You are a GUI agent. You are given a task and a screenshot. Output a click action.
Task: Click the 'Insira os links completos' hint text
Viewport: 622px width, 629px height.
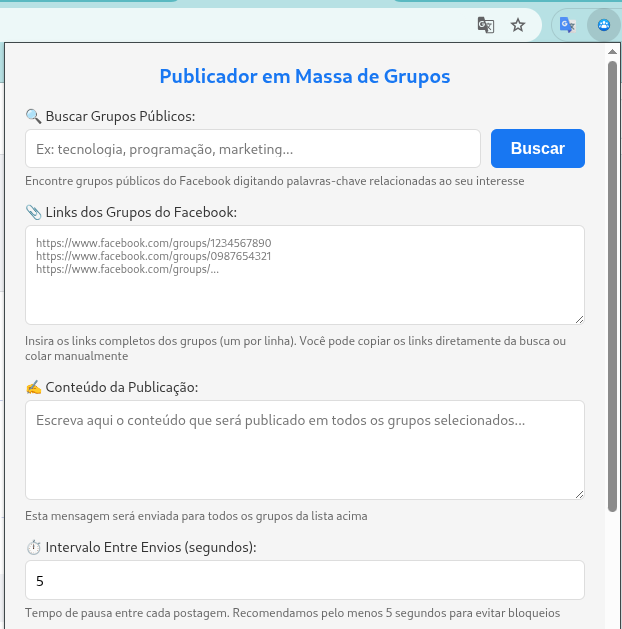point(296,348)
